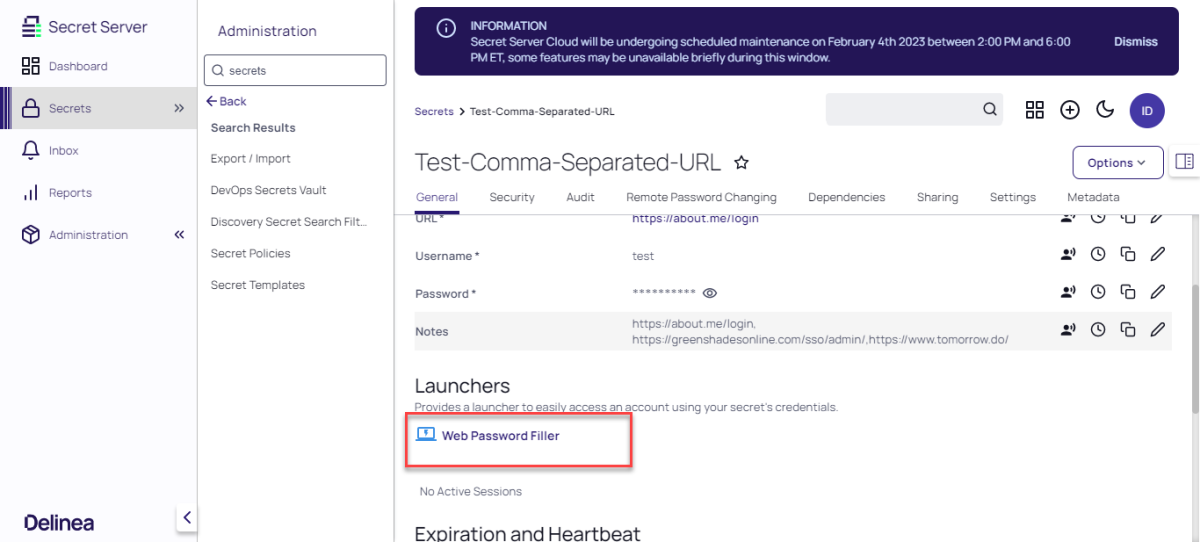Open Secret Templates from search results

257,285
